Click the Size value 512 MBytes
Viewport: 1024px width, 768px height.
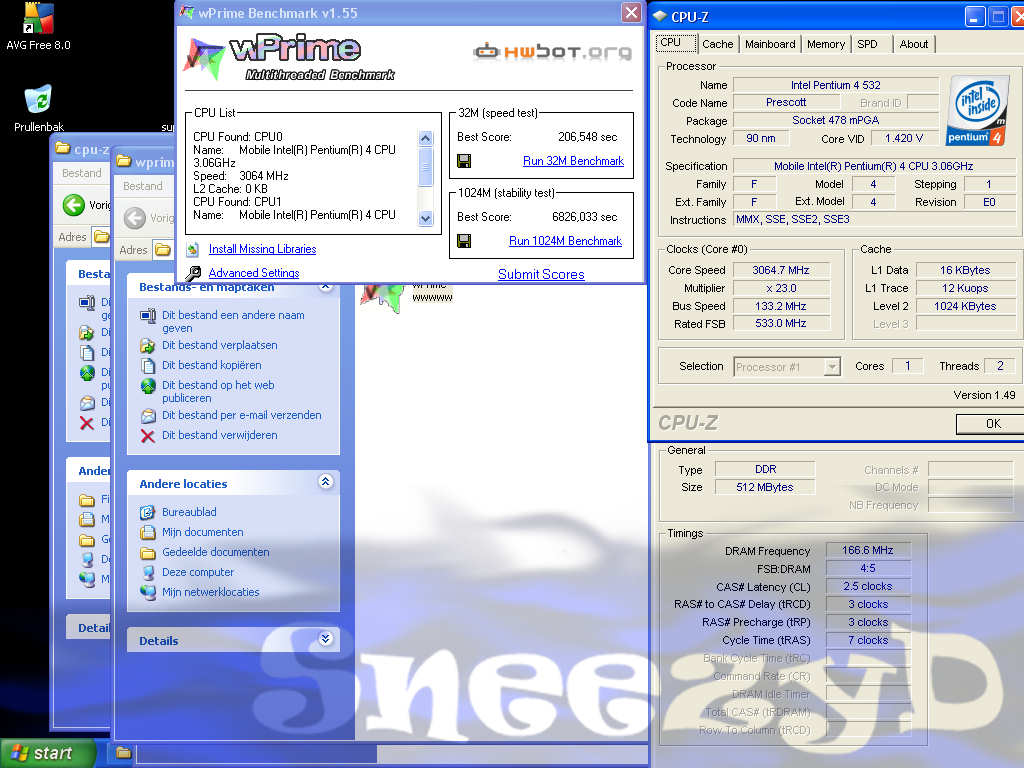pyautogui.click(x=765, y=487)
